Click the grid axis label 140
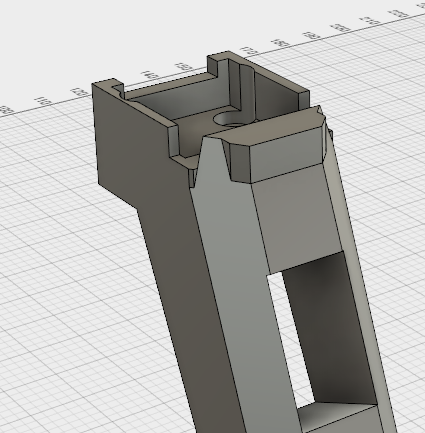The image size is (425, 433). tap(150, 75)
